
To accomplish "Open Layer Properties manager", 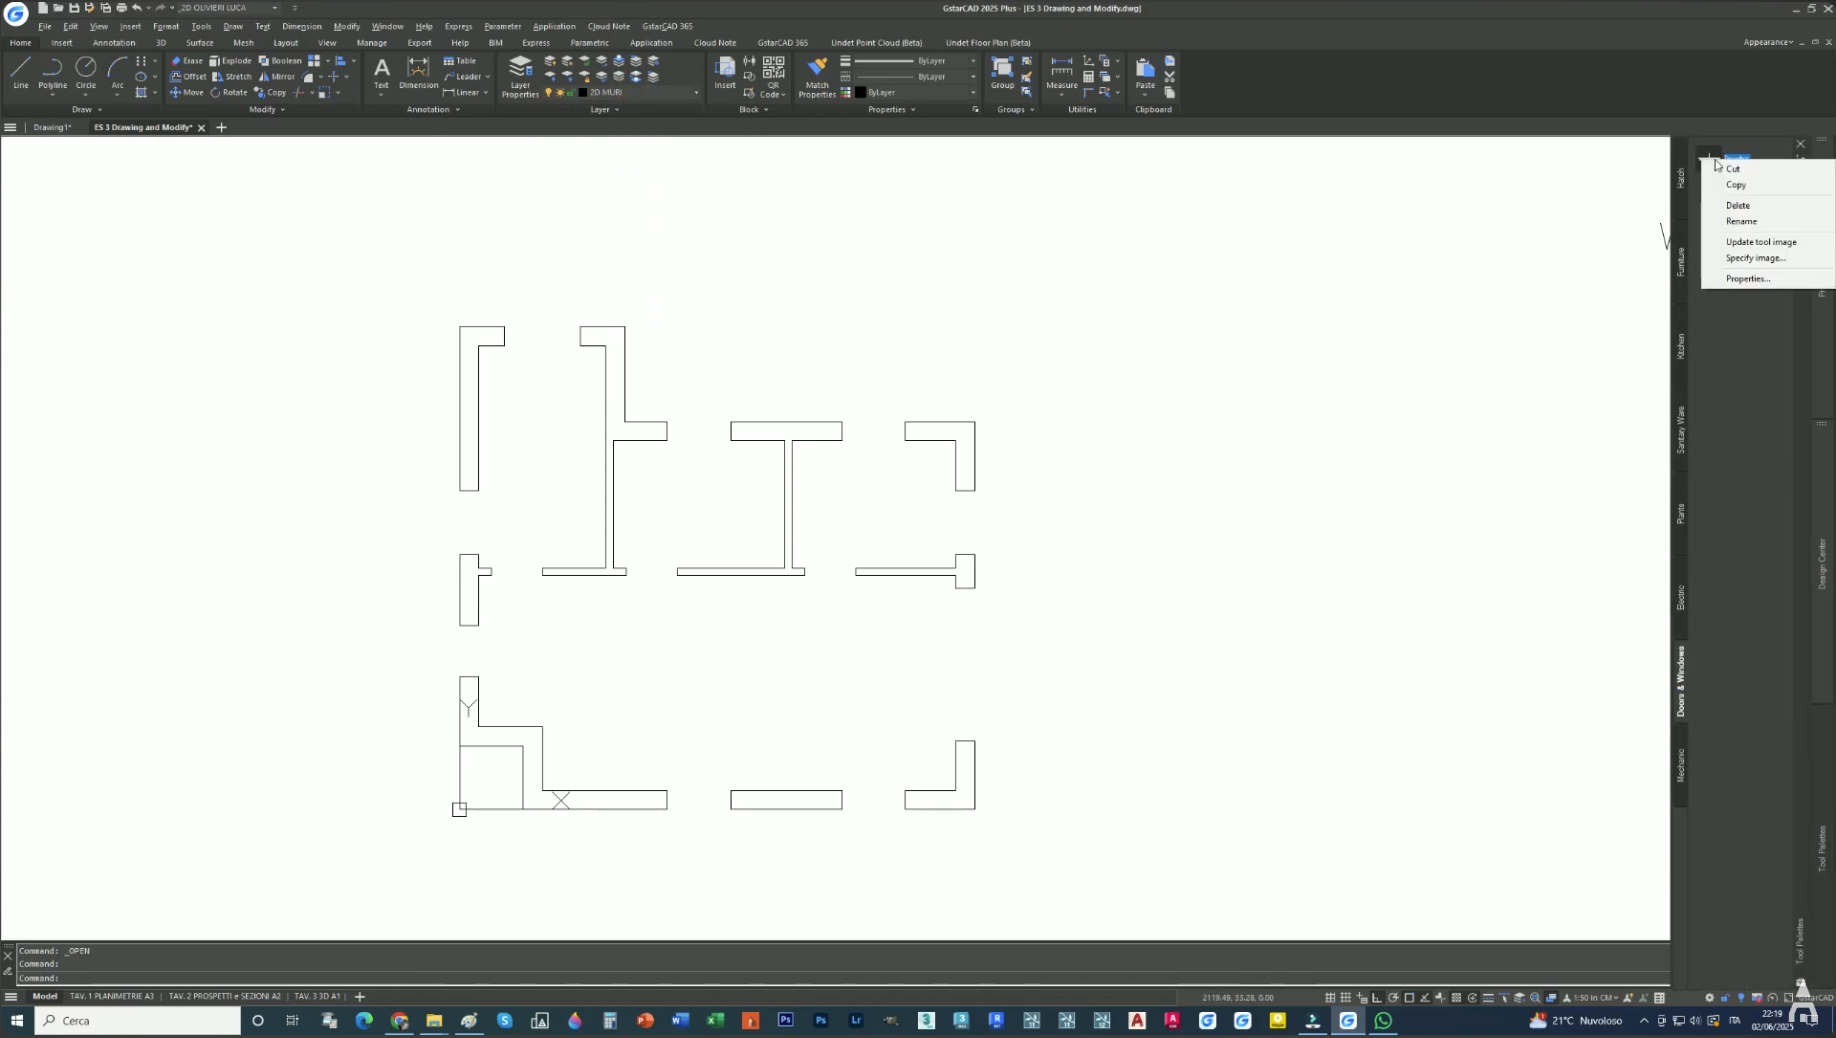I will pyautogui.click(x=520, y=76).
